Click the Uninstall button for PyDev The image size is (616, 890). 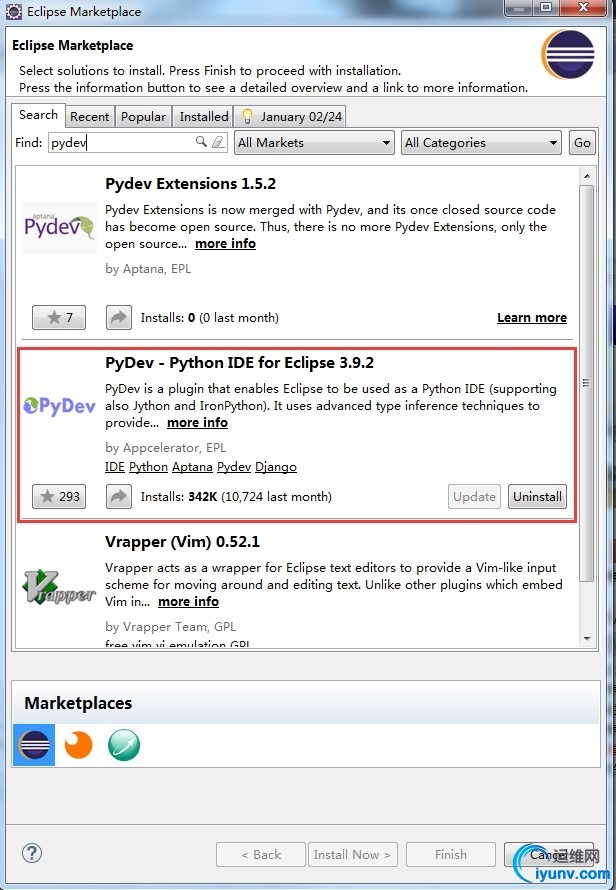click(x=537, y=497)
